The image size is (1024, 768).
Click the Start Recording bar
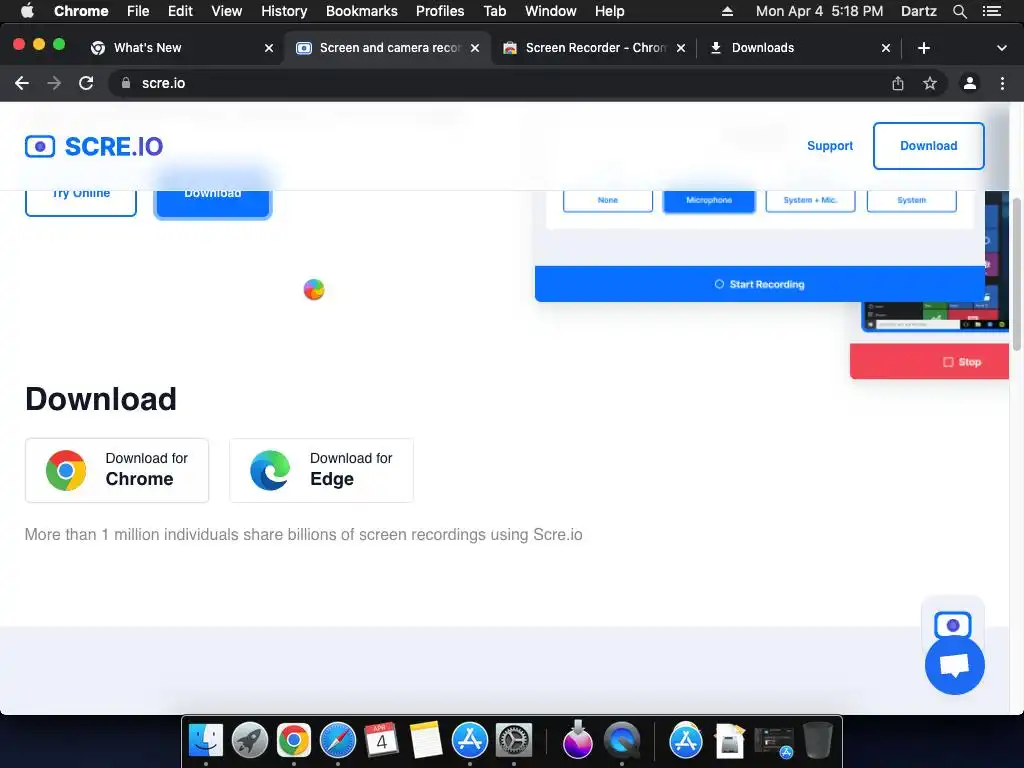coord(760,284)
